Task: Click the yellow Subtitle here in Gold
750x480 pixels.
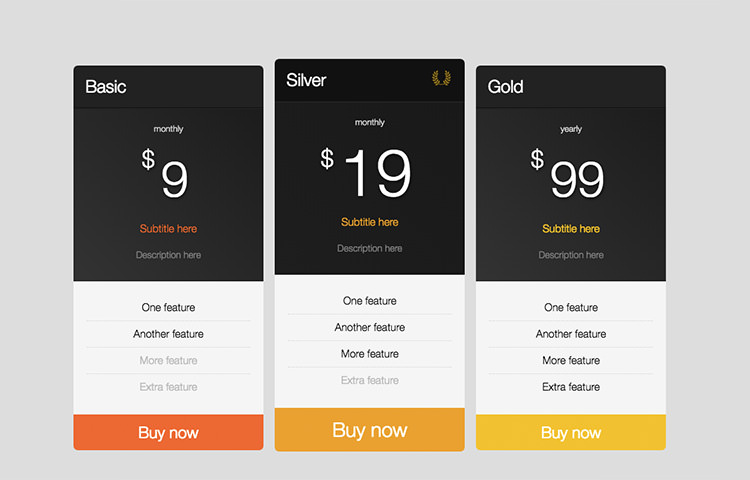Action: (x=571, y=229)
